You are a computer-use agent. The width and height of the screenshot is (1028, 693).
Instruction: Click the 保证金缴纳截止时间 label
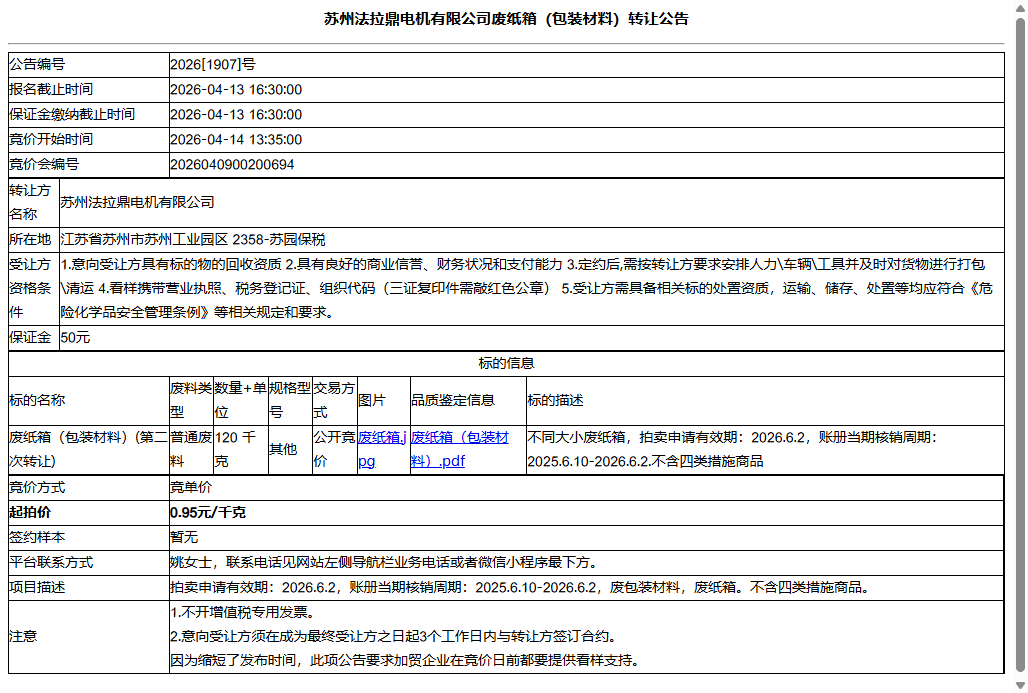72,114
